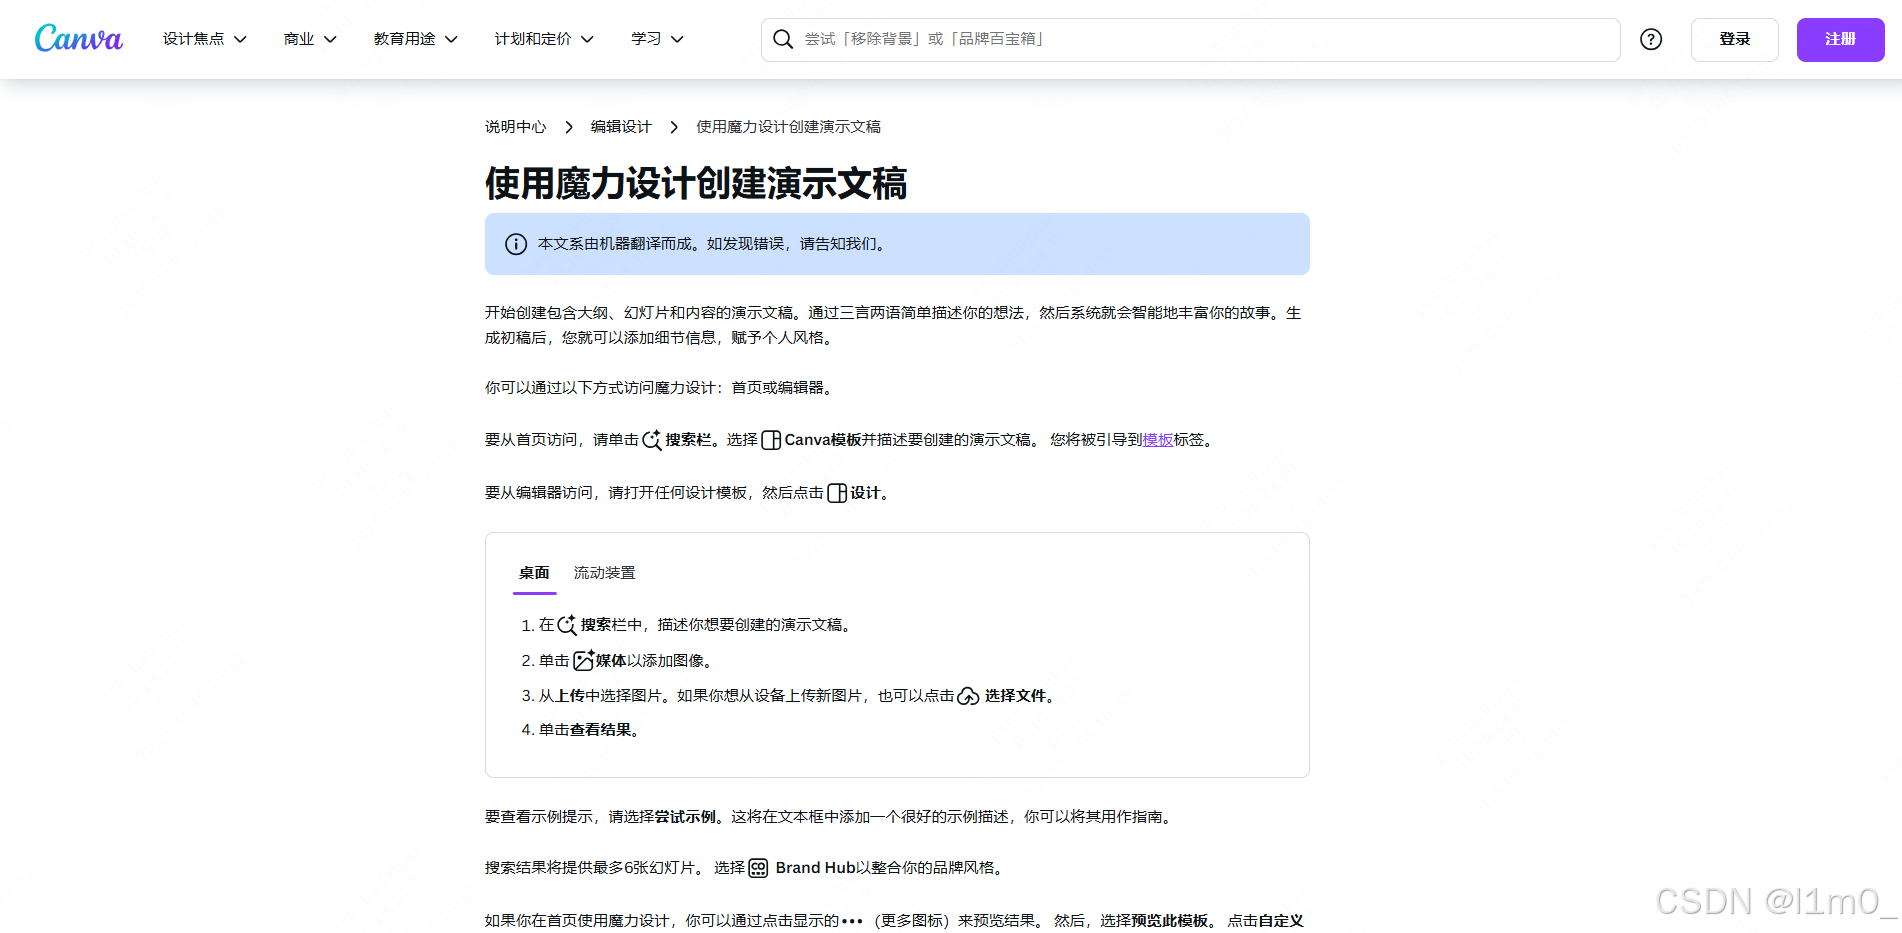
Task: Click bold text 尝试示例
Action: pyautogui.click(x=685, y=817)
